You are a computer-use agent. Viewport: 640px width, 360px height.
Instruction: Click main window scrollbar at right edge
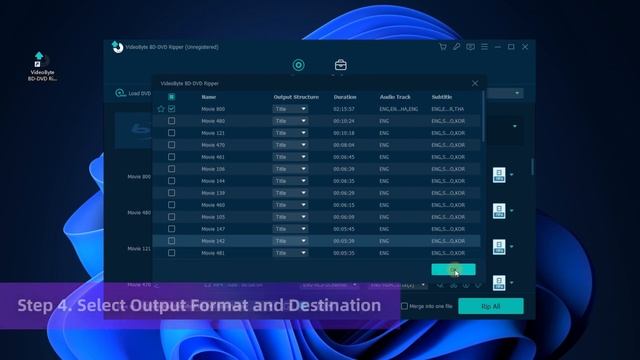532,167
